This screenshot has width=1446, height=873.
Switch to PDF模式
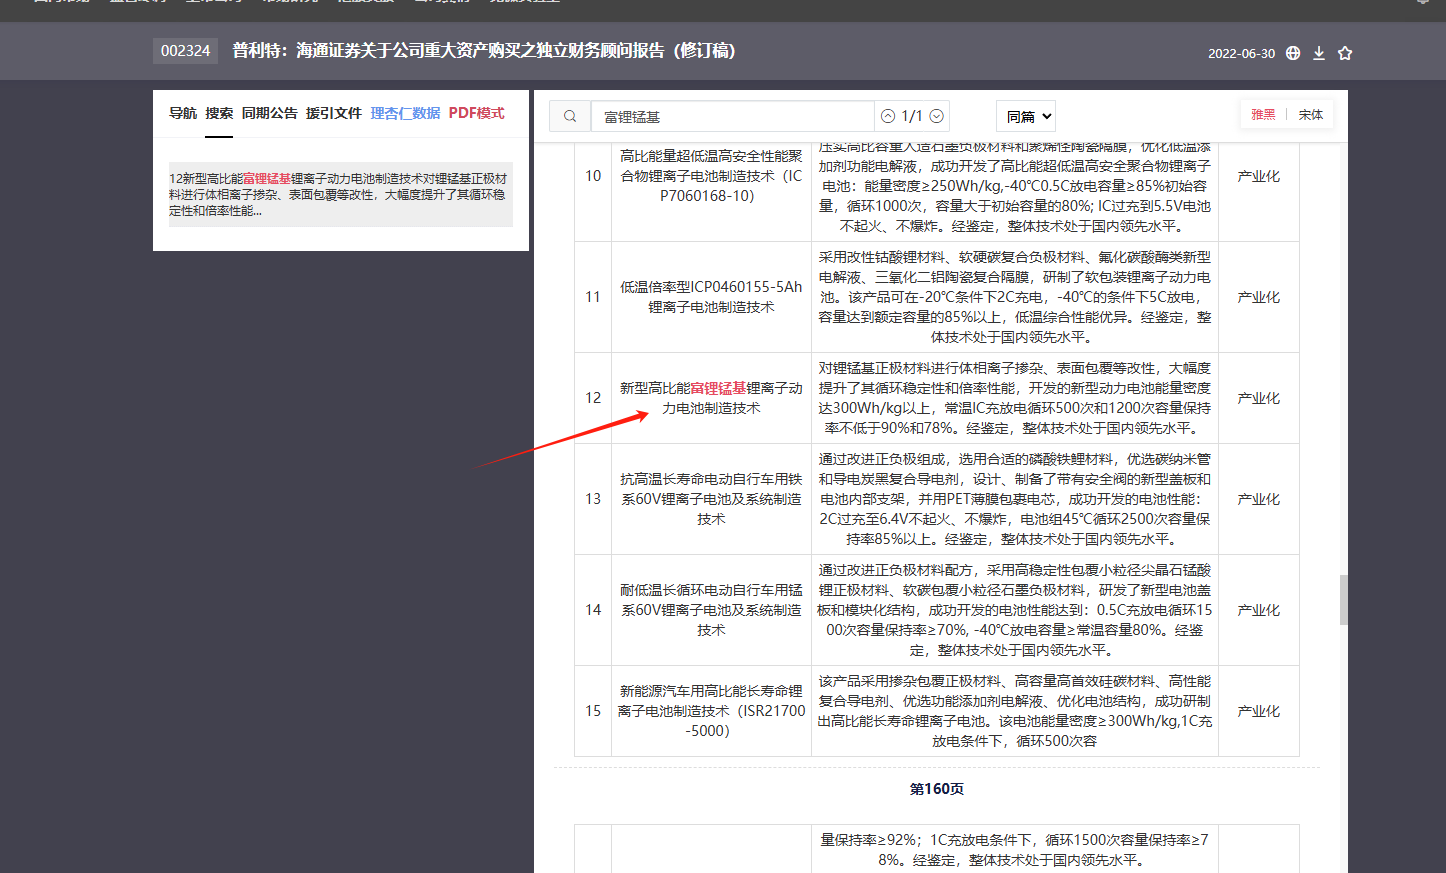coord(476,113)
